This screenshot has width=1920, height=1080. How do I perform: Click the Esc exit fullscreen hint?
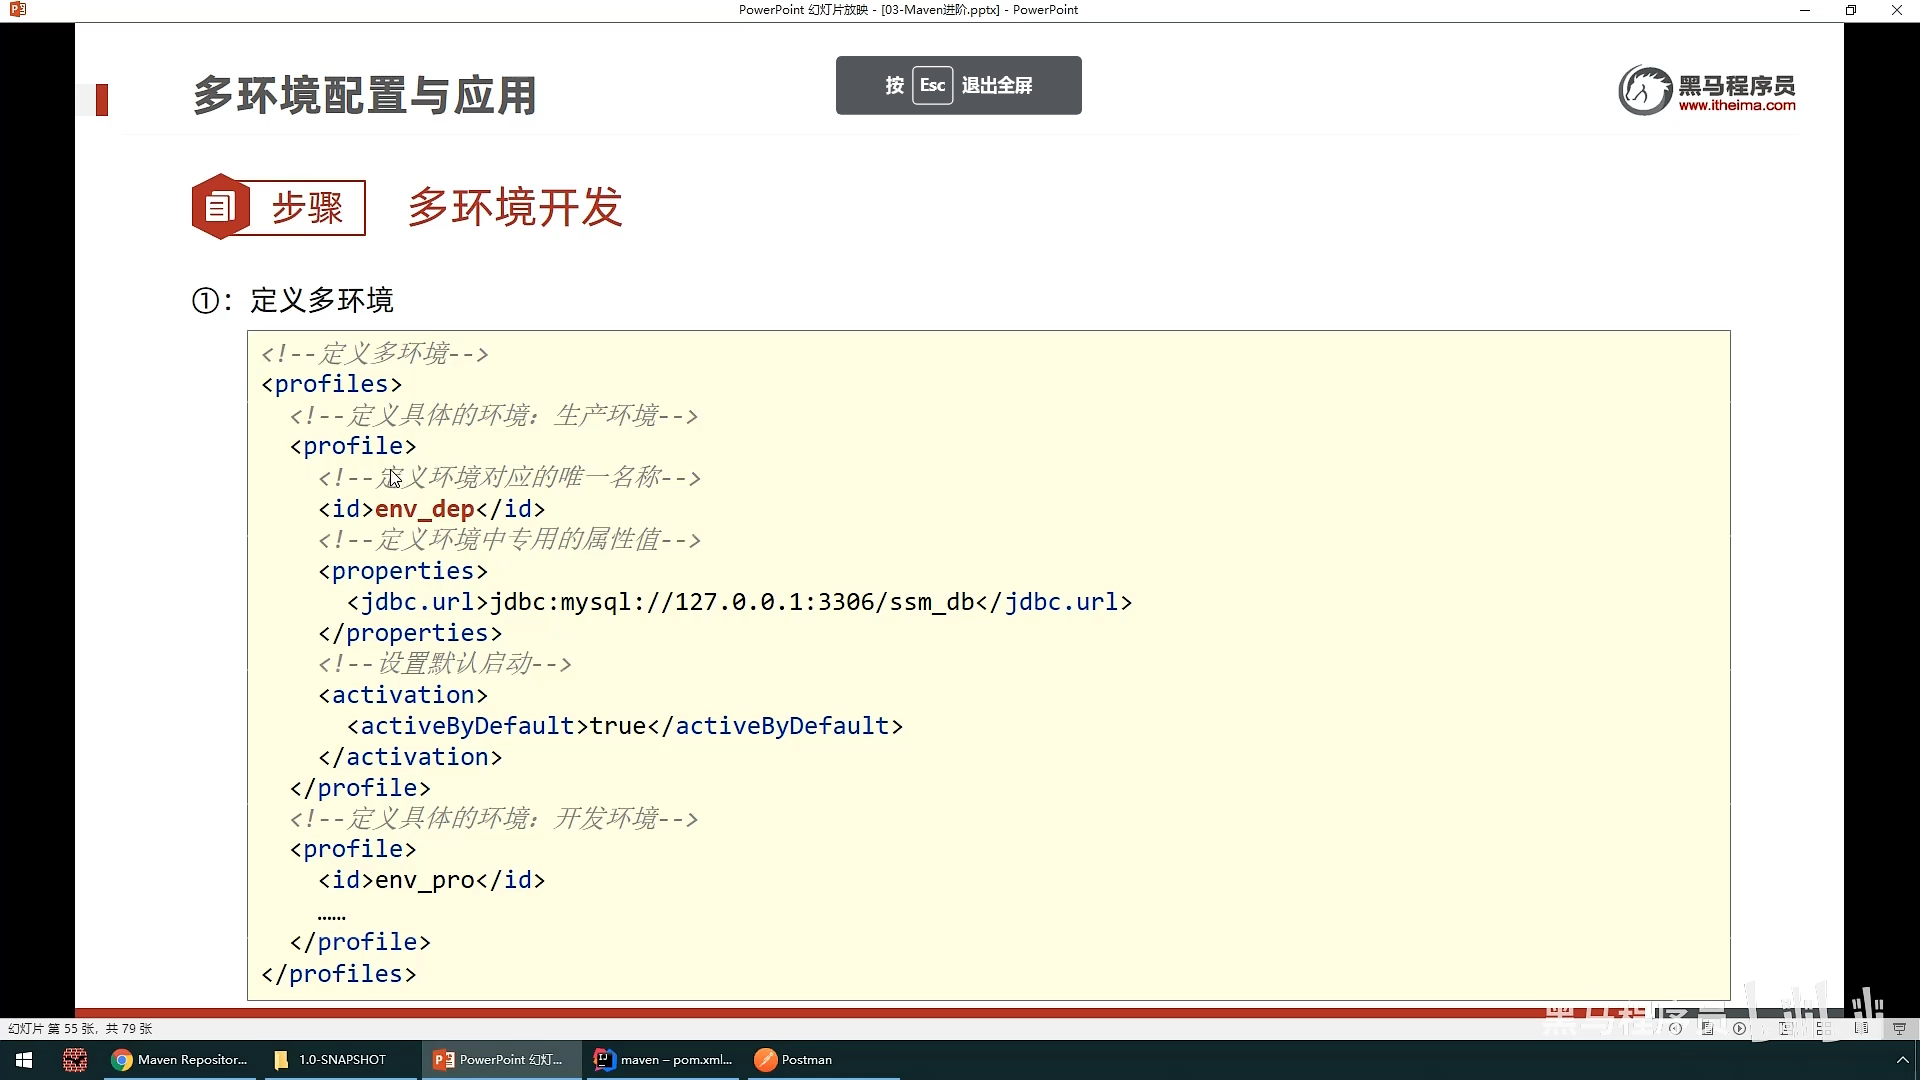[958, 85]
